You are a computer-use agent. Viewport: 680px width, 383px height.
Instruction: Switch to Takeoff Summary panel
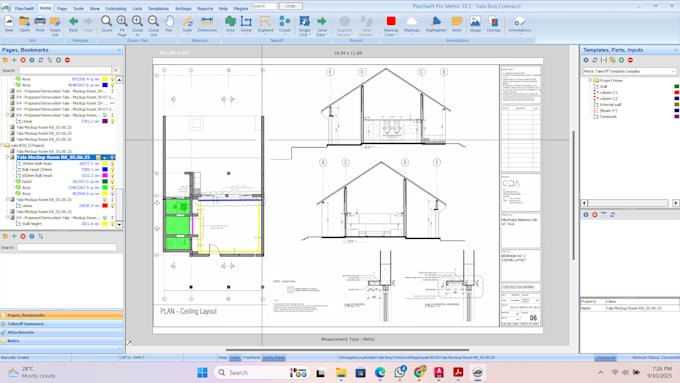62,324
